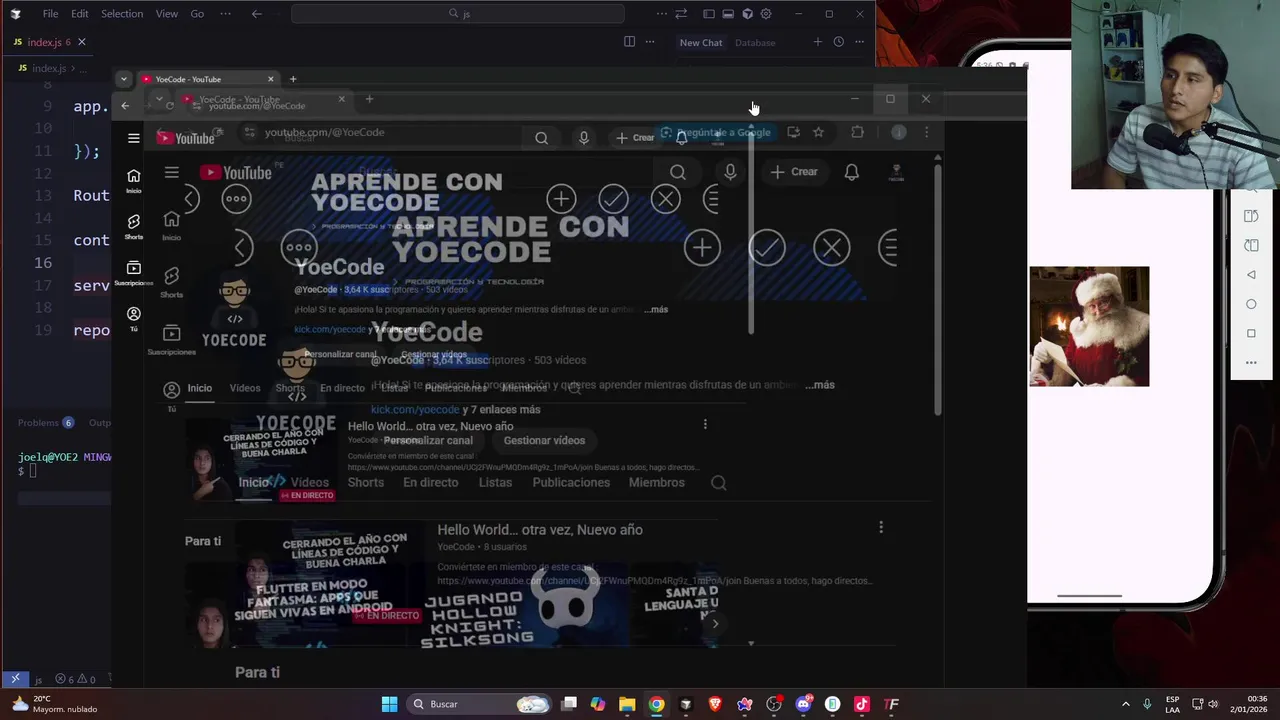Click the remote connection icon in editor status bar

(15, 679)
